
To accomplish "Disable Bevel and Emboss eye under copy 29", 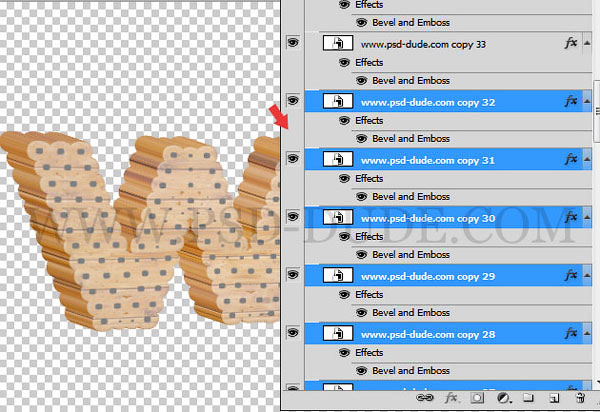I will point(362,313).
